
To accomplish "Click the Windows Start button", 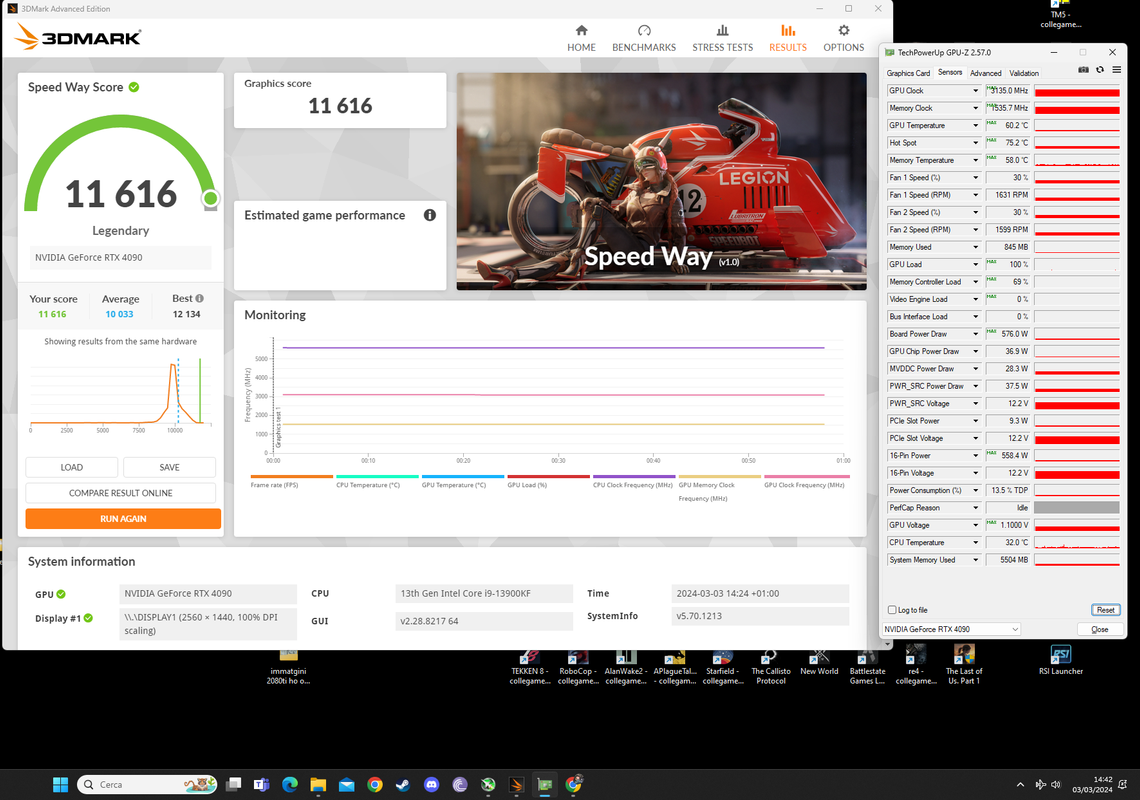I will pyautogui.click(x=60, y=784).
